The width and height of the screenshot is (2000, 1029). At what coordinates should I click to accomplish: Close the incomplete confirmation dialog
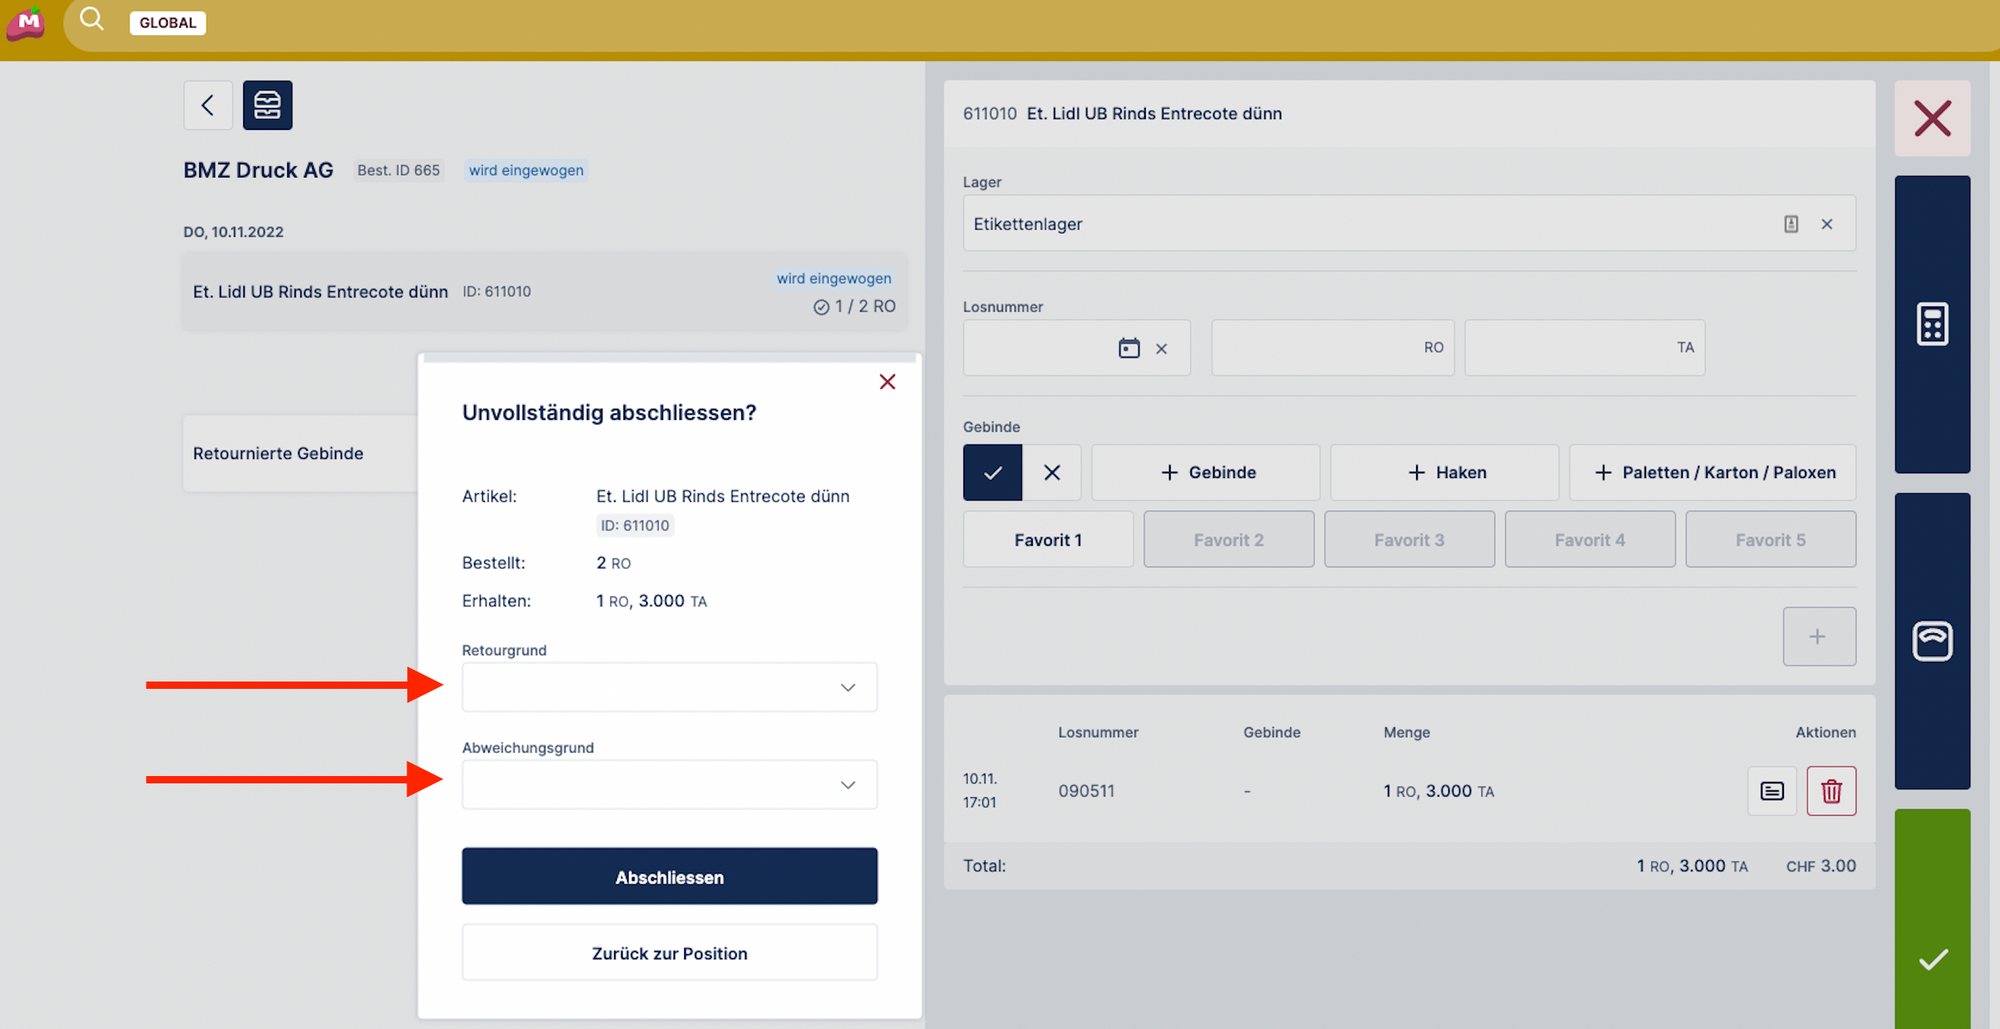(887, 382)
